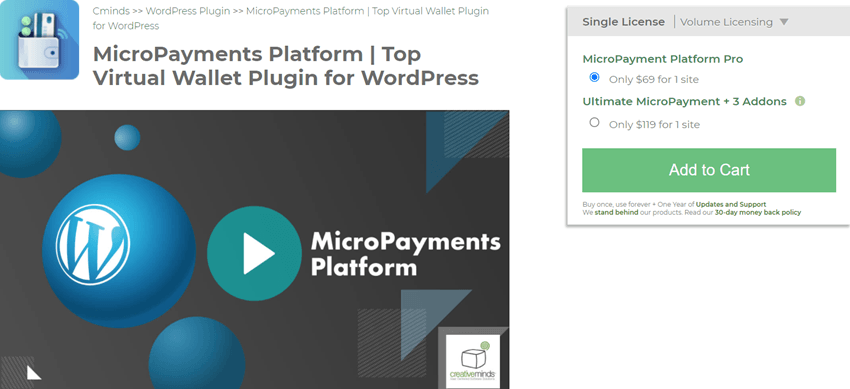Select the Only $69 for 1 site option
The width and height of the screenshot is (850, 389).
point(594,77)
